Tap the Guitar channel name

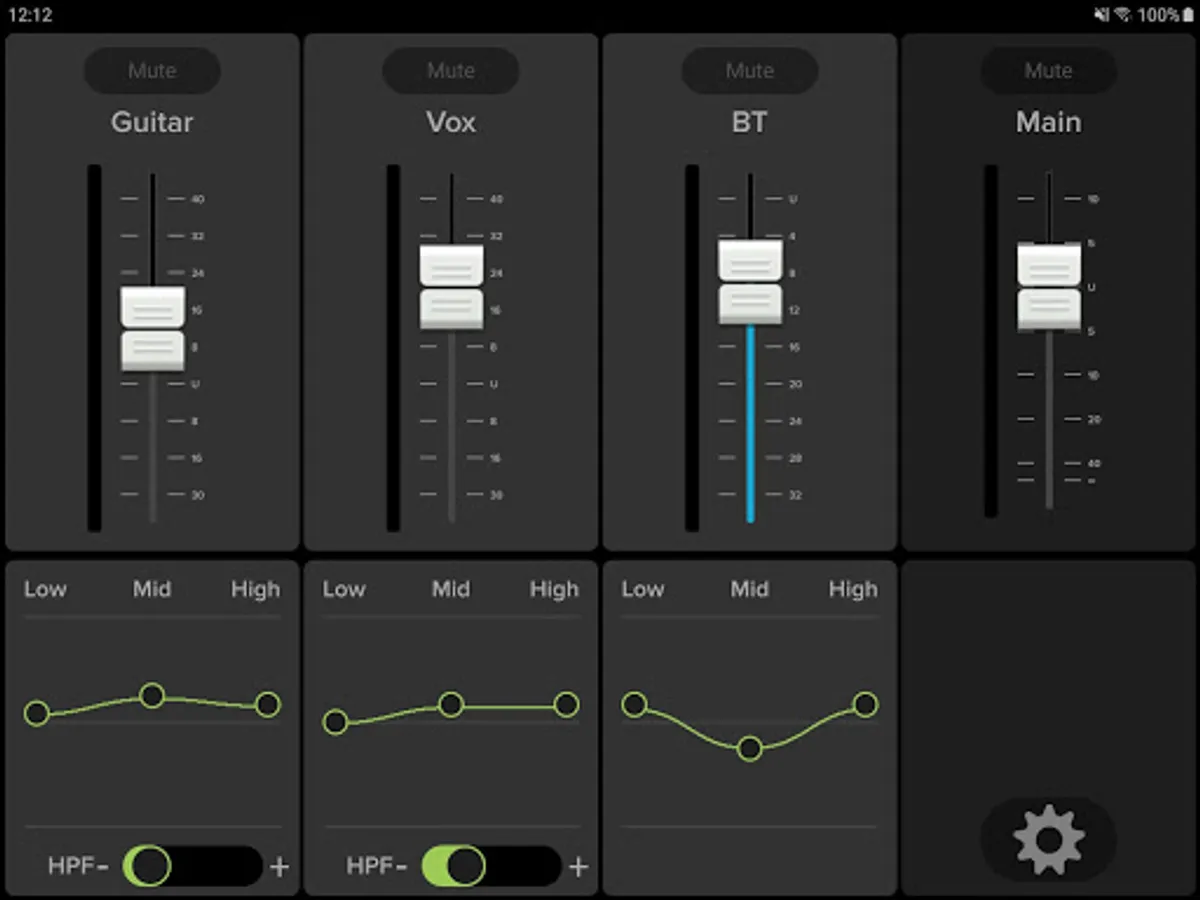[152, 123]
